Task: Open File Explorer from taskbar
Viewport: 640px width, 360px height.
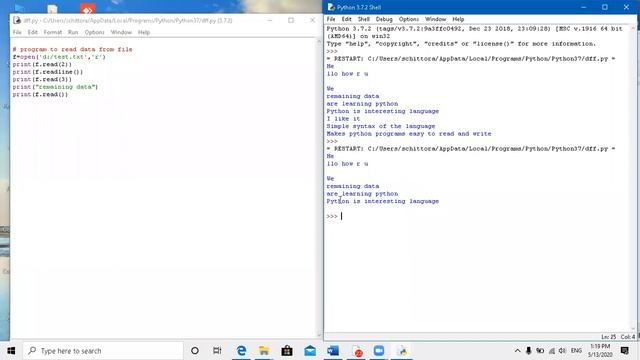Action: point(264,351)
